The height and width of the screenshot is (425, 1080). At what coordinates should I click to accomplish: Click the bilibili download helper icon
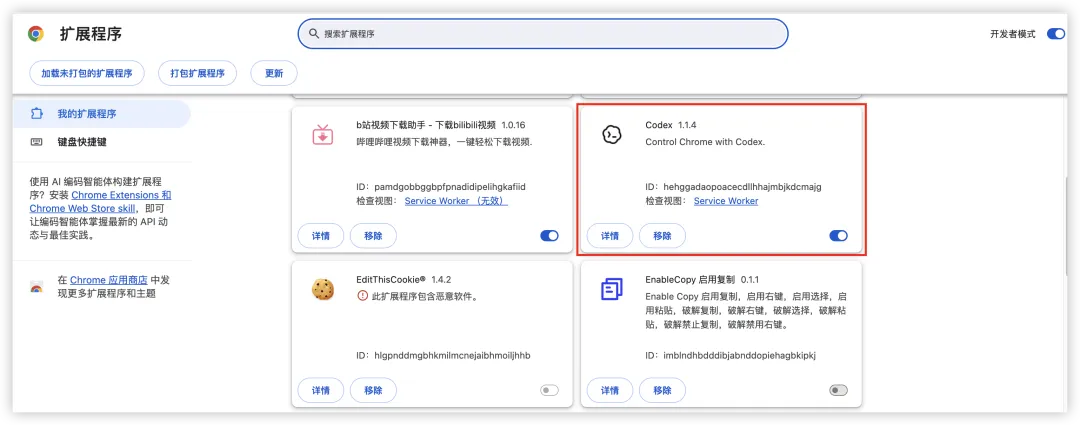point(322,135)
